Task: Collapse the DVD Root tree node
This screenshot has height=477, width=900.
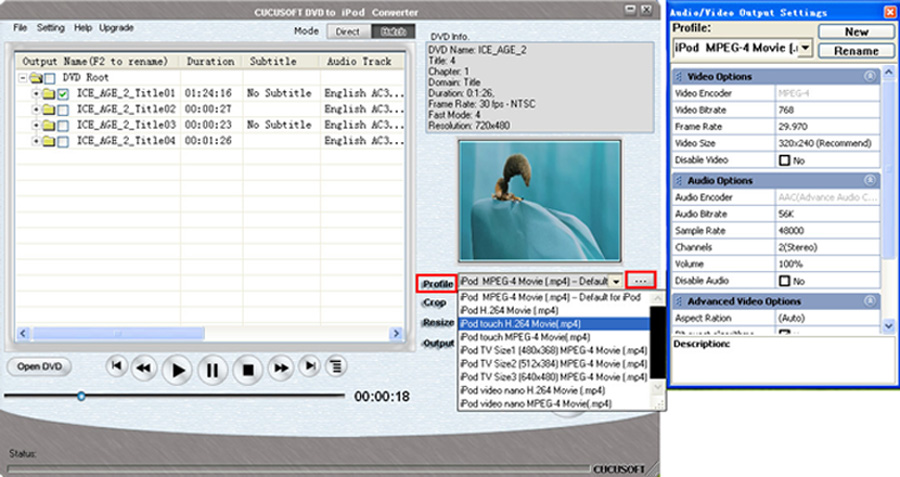Action: coord(22,77)
